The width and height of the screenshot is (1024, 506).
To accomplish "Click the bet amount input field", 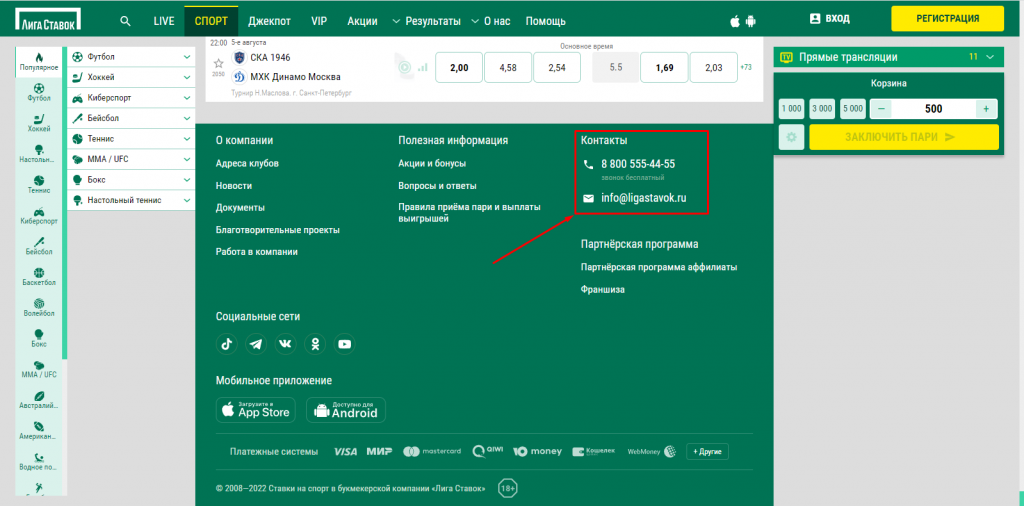I will [933, 108].
